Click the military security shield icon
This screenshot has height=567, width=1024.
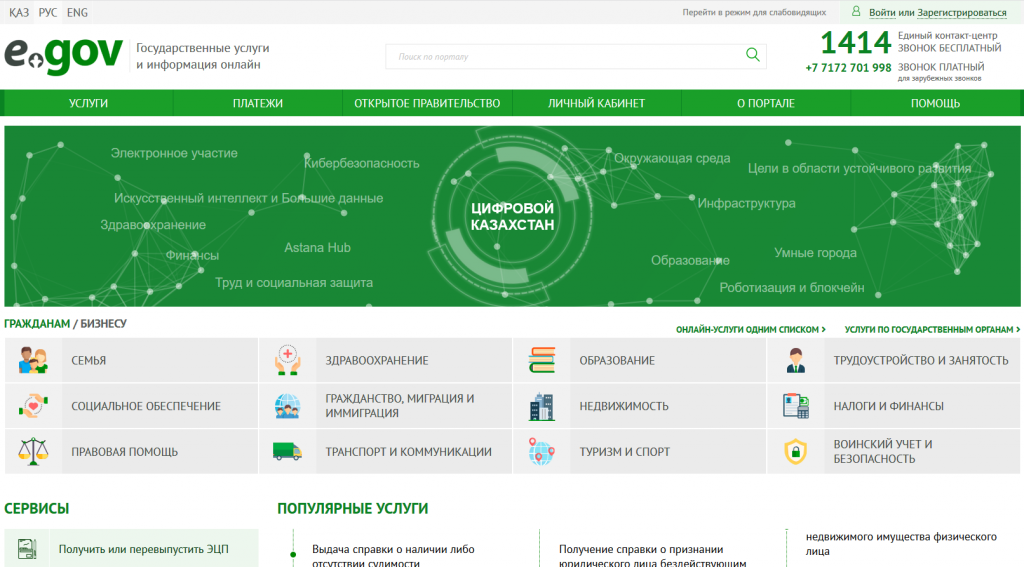(795, 451)
